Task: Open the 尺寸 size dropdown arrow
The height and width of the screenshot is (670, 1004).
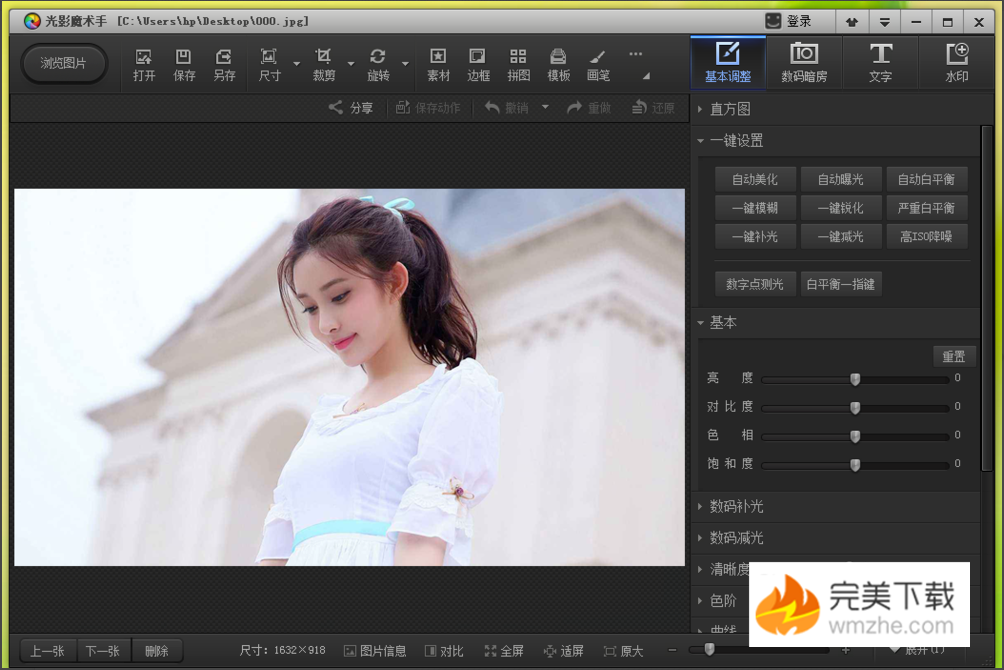Action: tap(297, 65)
